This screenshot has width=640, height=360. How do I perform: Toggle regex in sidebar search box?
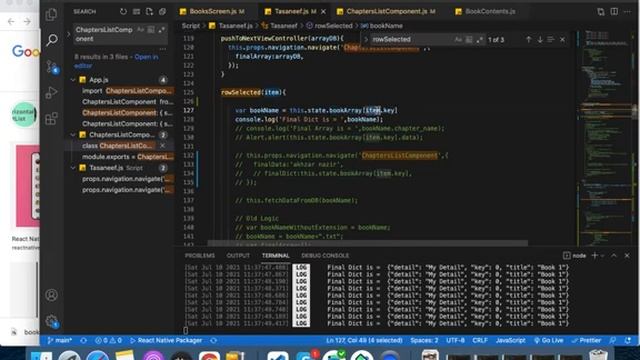pos(162,30)
